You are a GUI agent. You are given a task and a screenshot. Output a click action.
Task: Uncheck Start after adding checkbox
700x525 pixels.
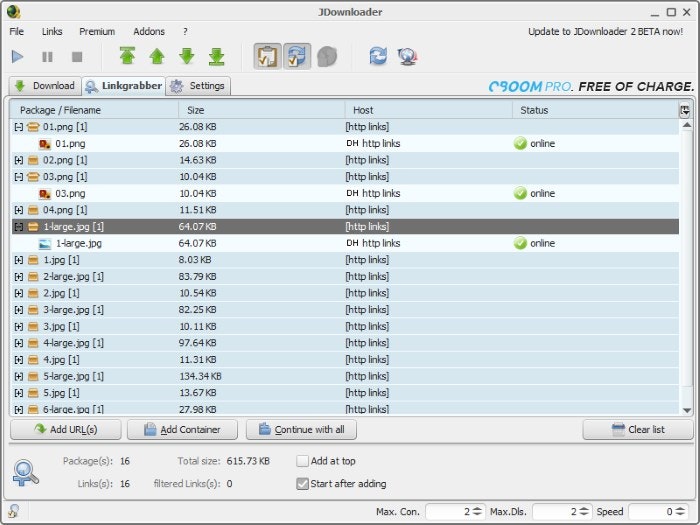tap(302, 484)
